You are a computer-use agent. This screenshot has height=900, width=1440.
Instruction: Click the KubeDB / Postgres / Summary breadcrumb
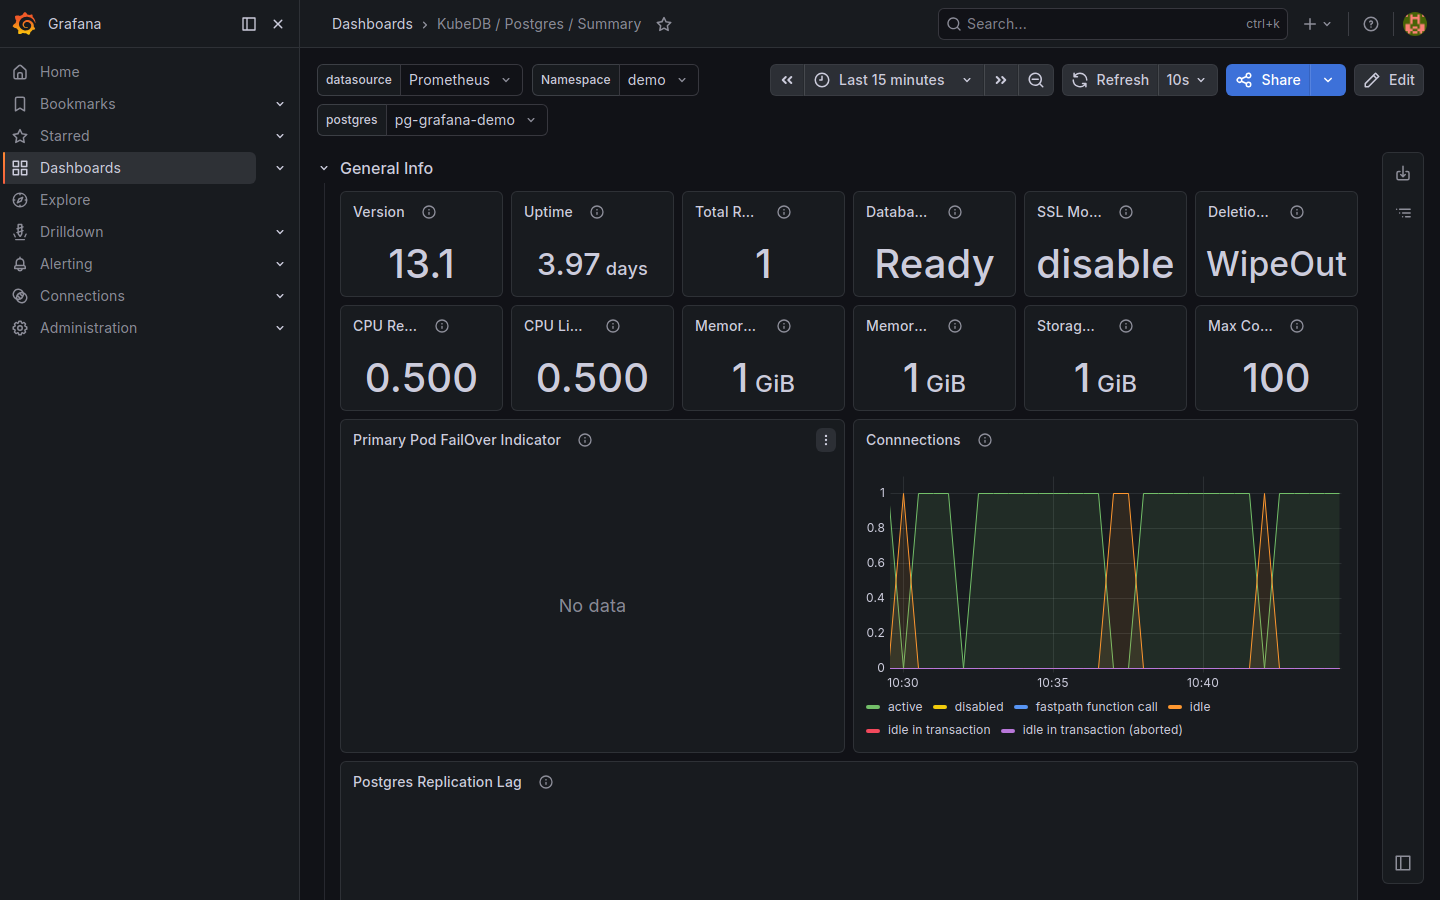(539, 24)
